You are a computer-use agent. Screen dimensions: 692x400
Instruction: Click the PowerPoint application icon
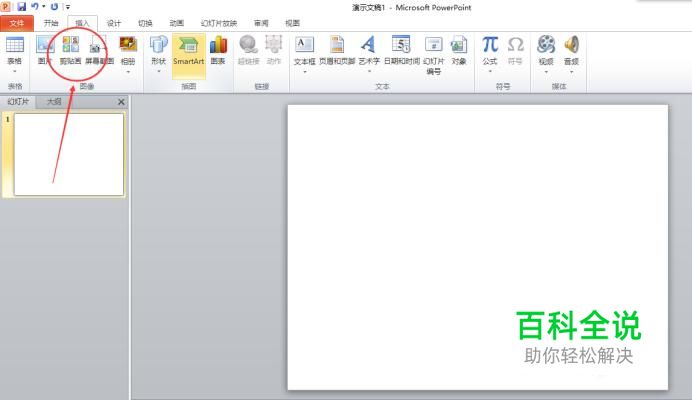(x=5, y=7)
